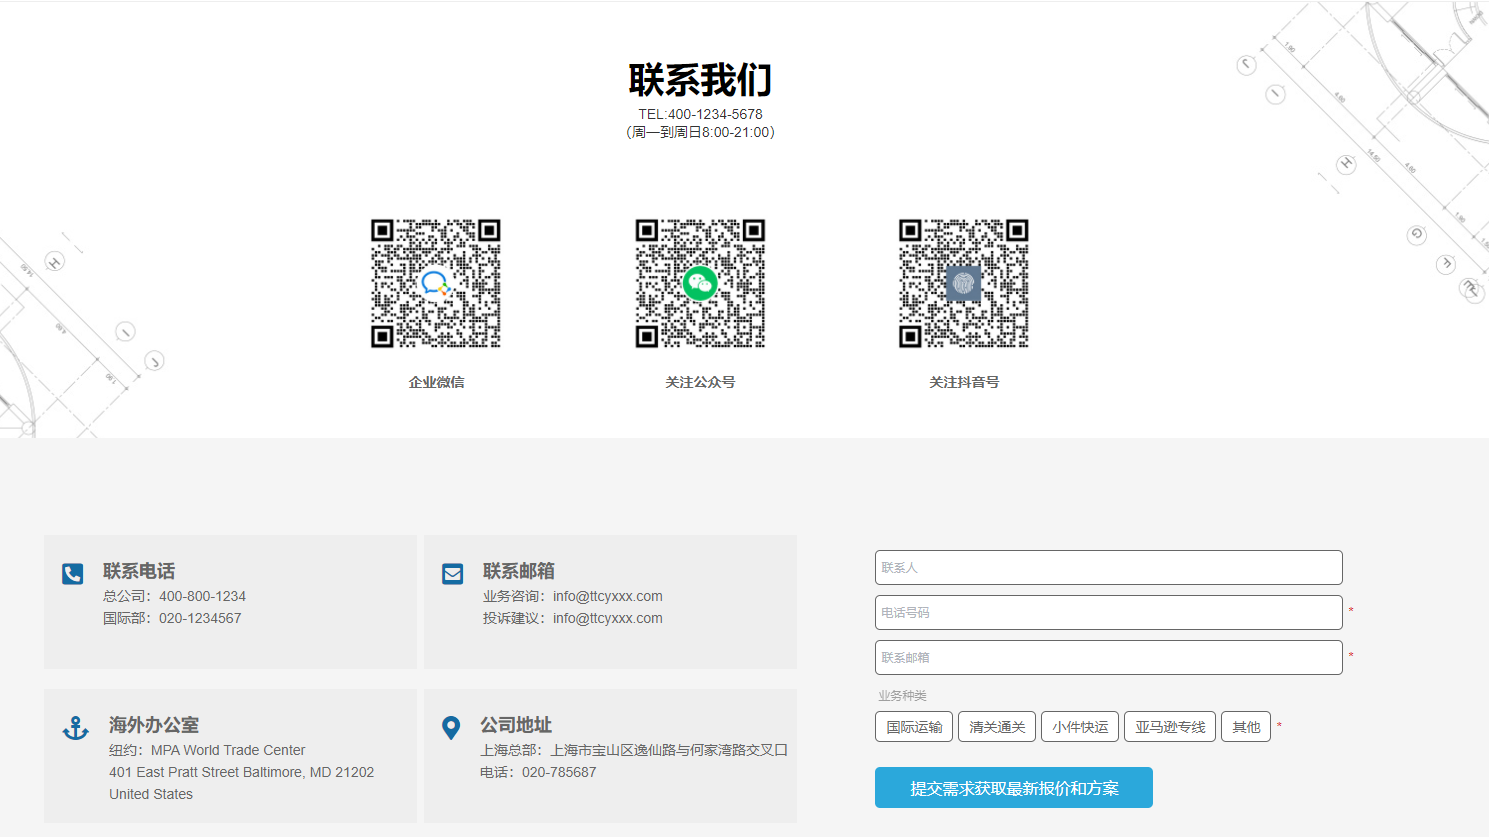Click the 联系邮箱 input field
This screenshot has height=837, width=1489.
click(1108, 657)
